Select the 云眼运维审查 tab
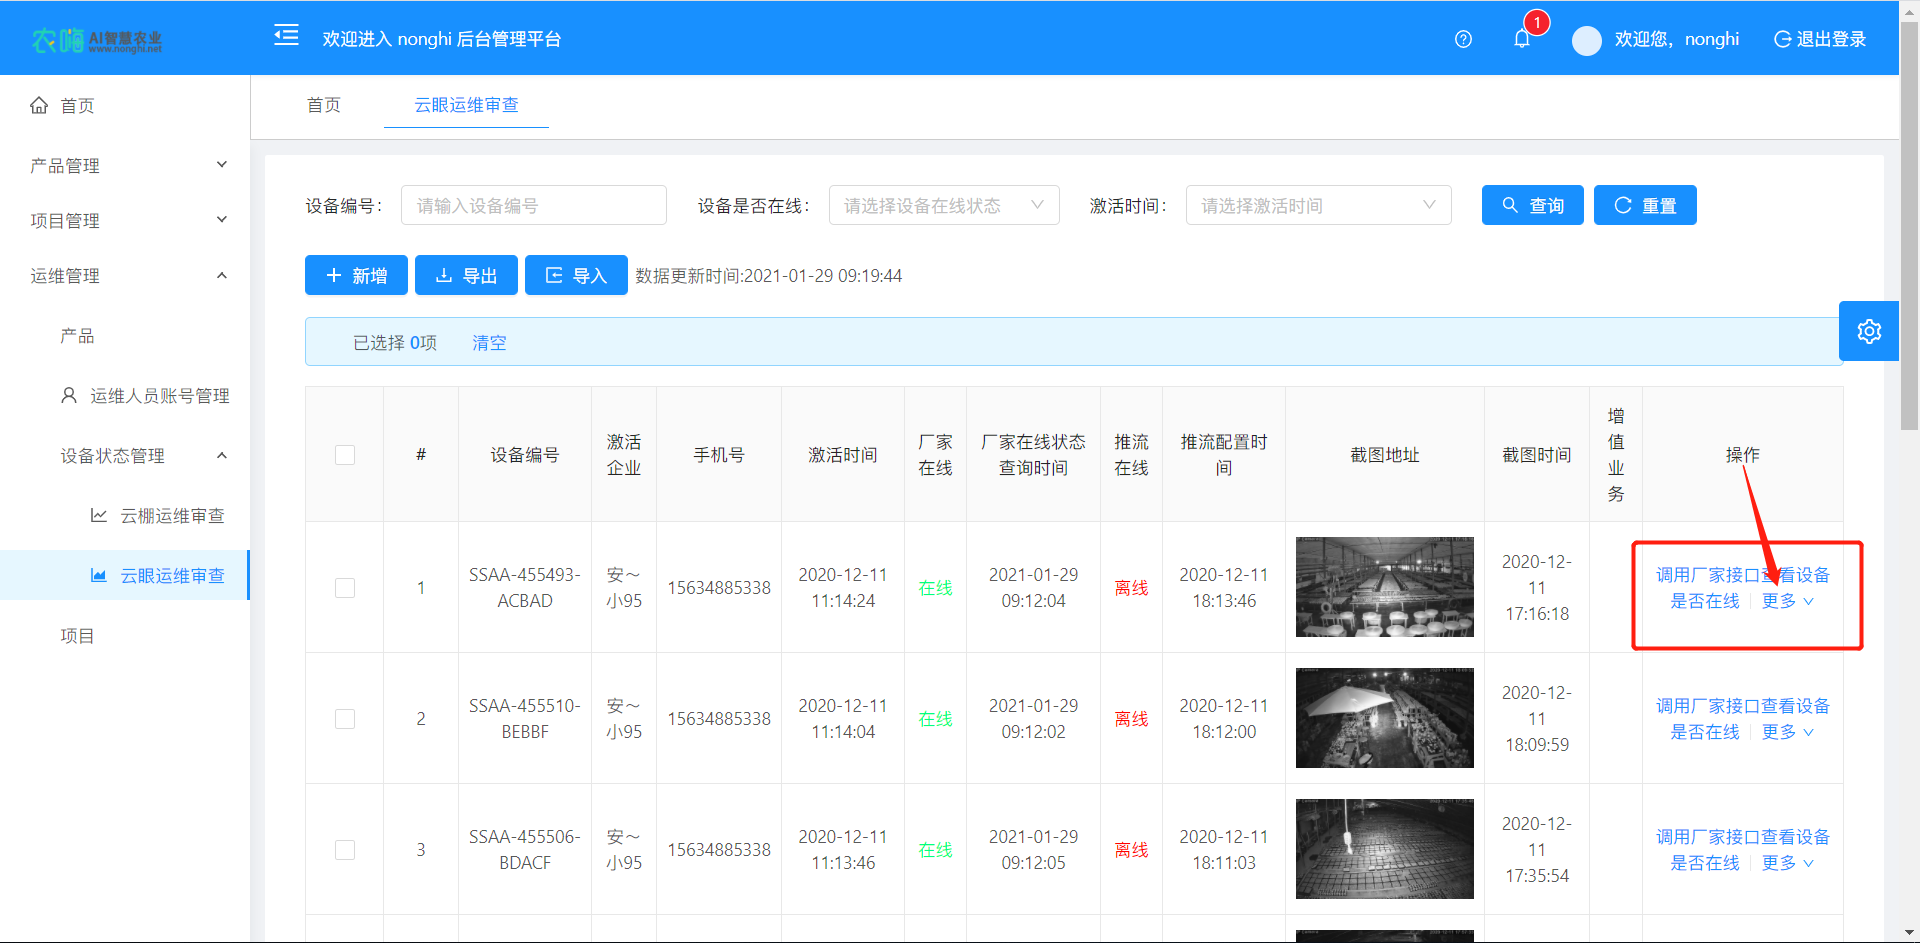Viewport: 1920px width, 943px height. [x=466, y=105]
